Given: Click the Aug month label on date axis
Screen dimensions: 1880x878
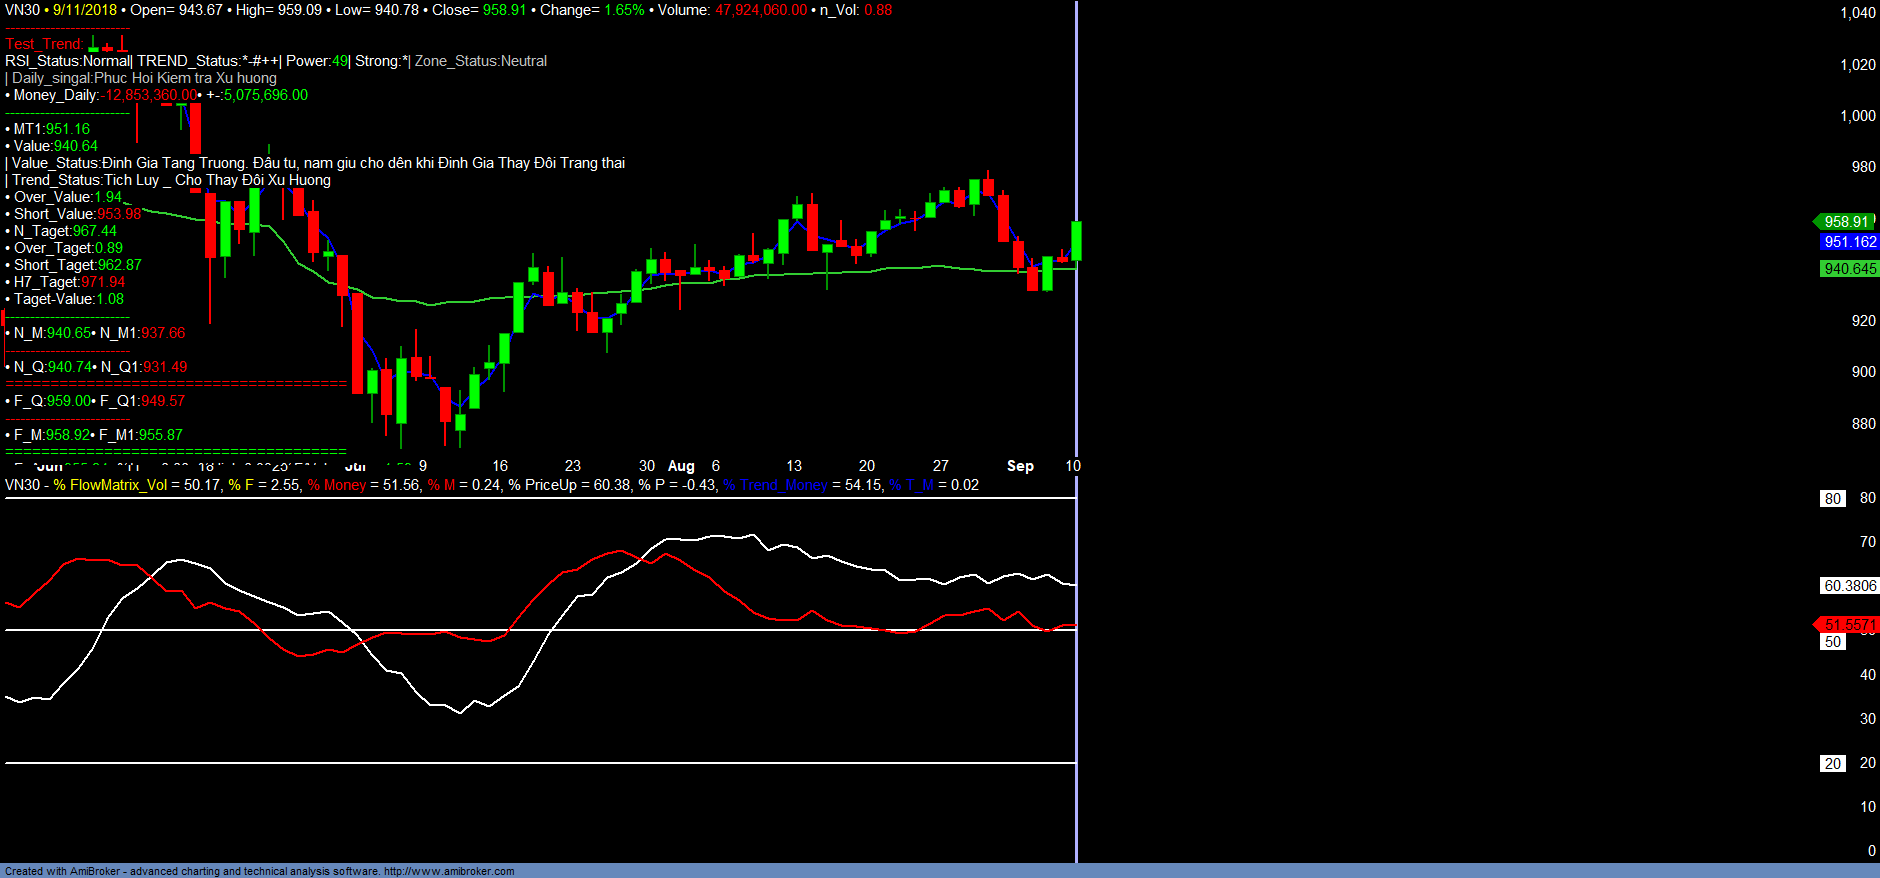Looking at the screenshot, I should pyautogui.click(x=681, y=466).
